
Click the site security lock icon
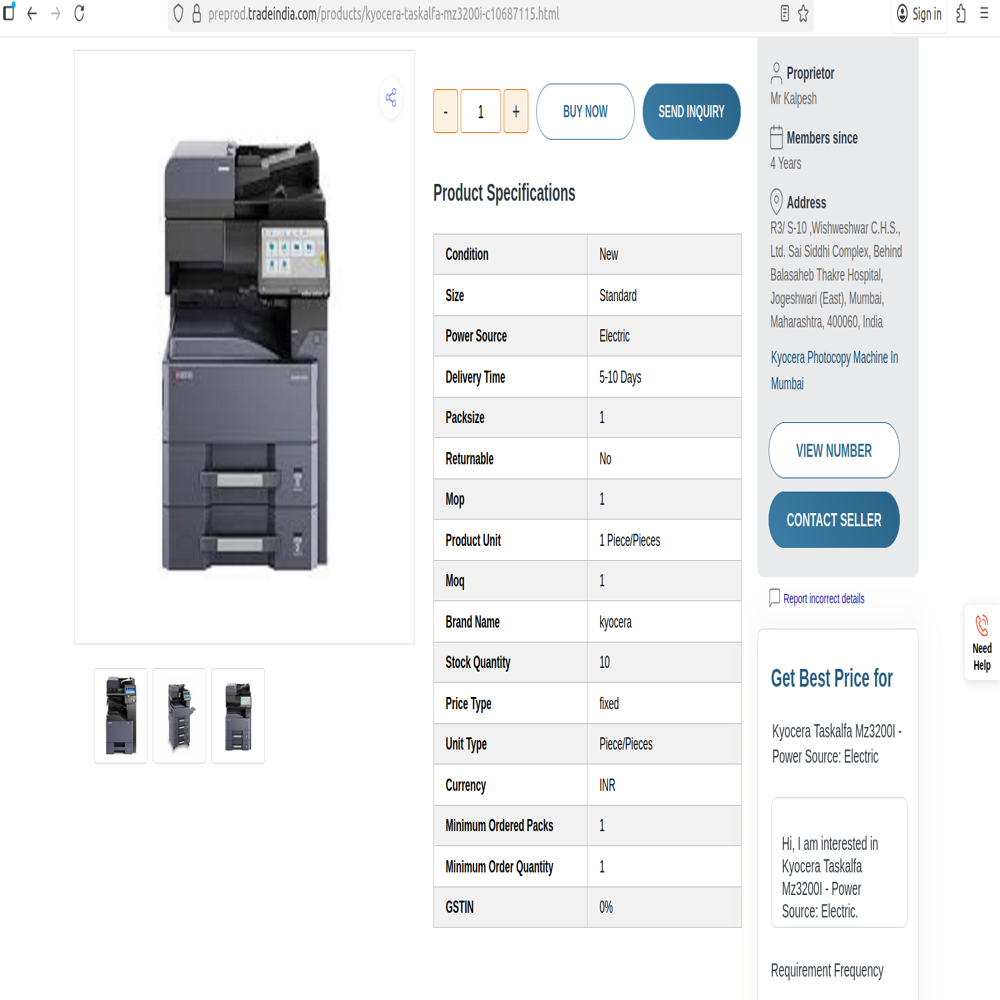(x=196, y=14)
